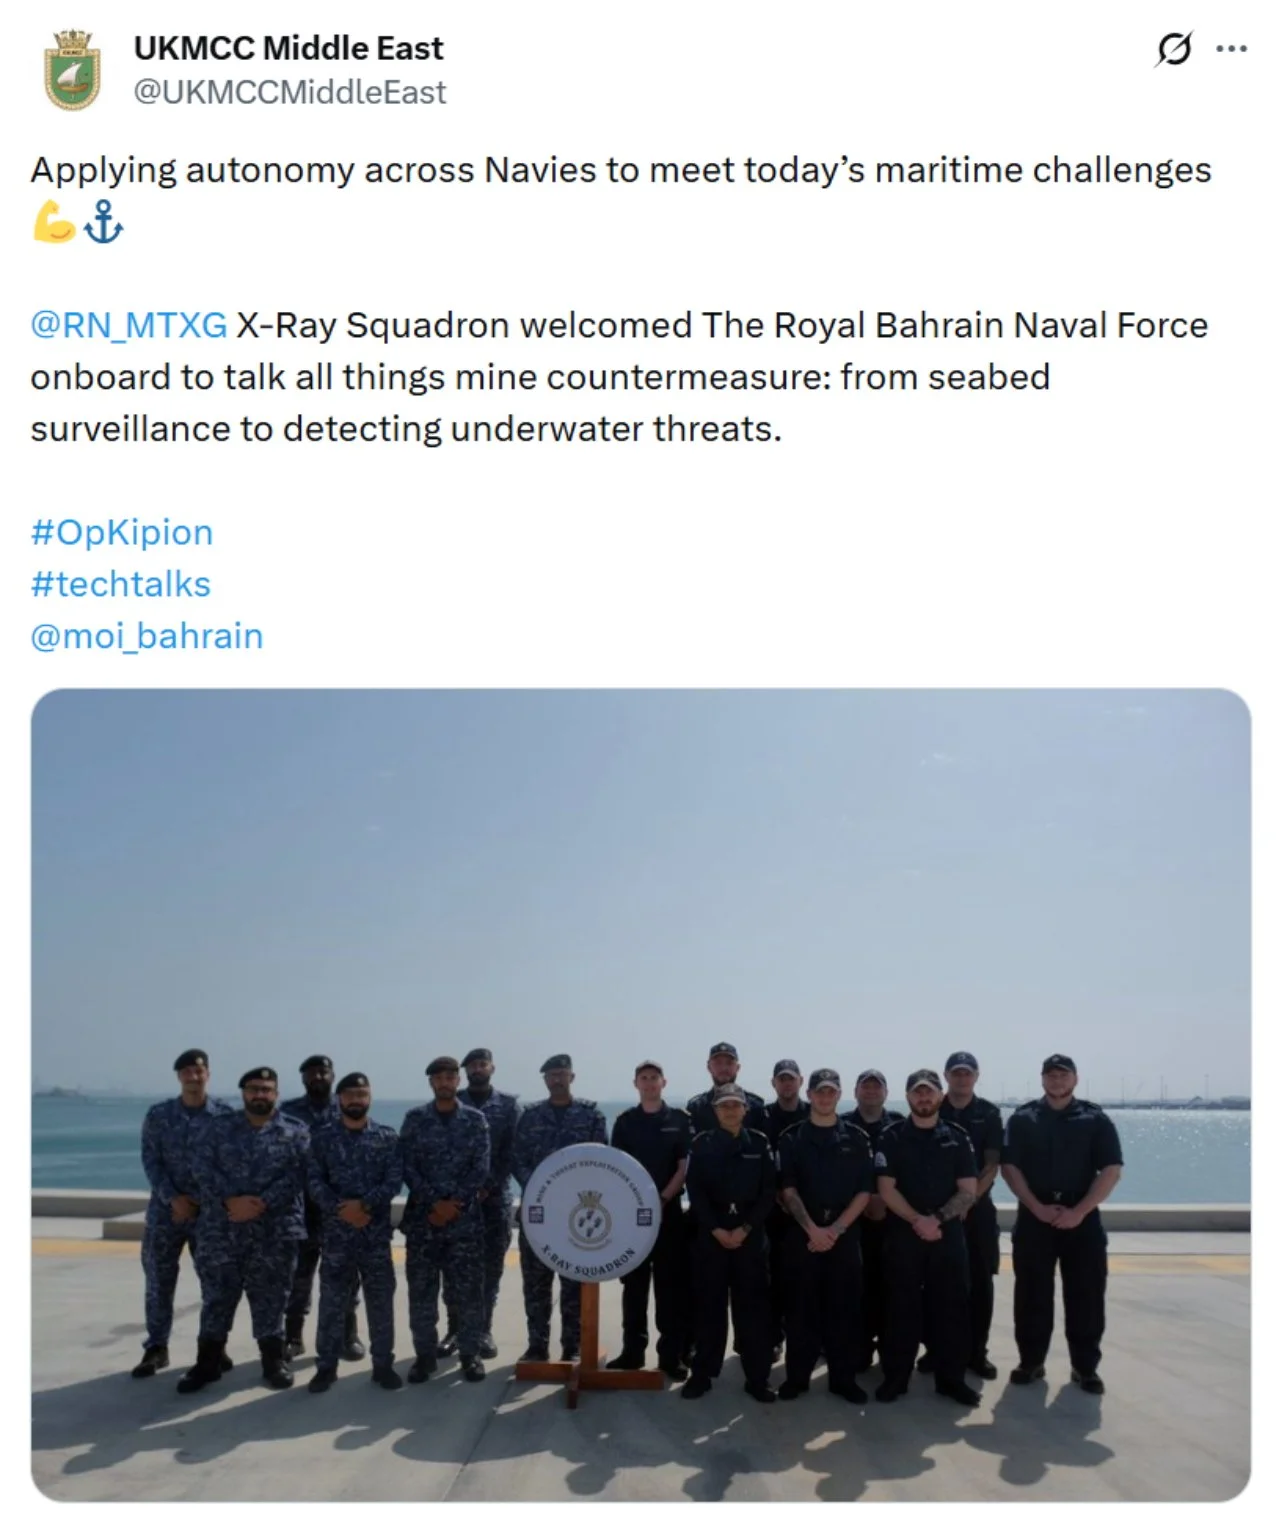Open the three-dot more options menu
This screenshot has width=1280, height=1528.
pos(1231,48)
